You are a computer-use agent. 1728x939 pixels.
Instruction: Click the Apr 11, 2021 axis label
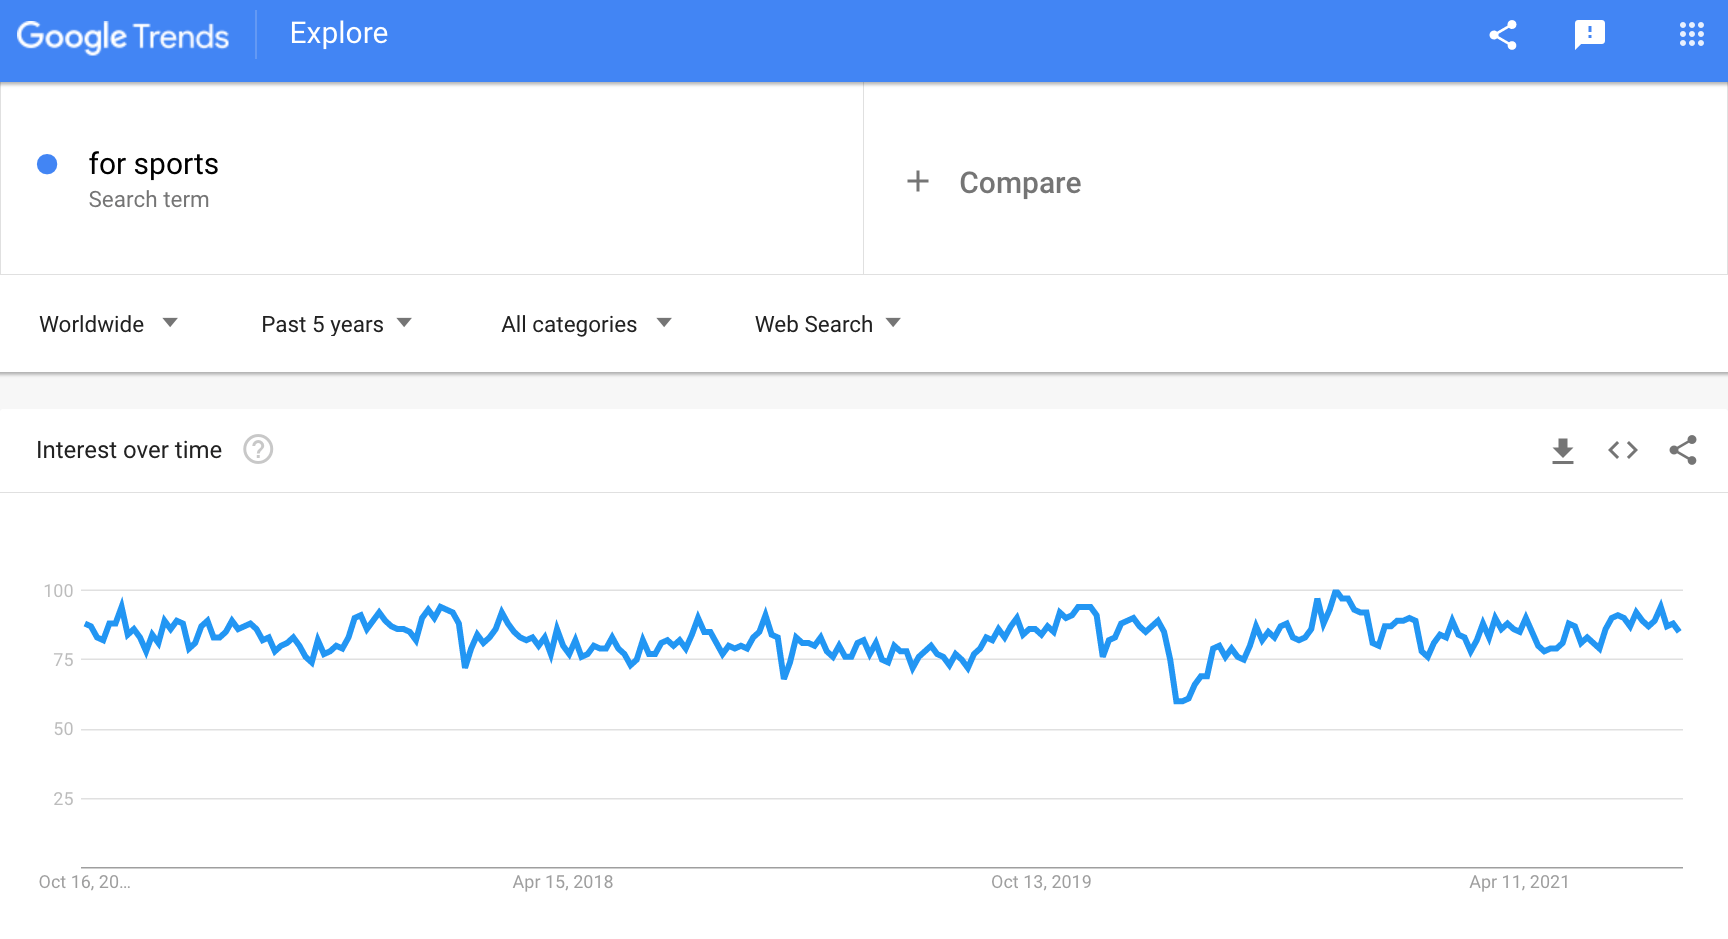click(1519, 882)
